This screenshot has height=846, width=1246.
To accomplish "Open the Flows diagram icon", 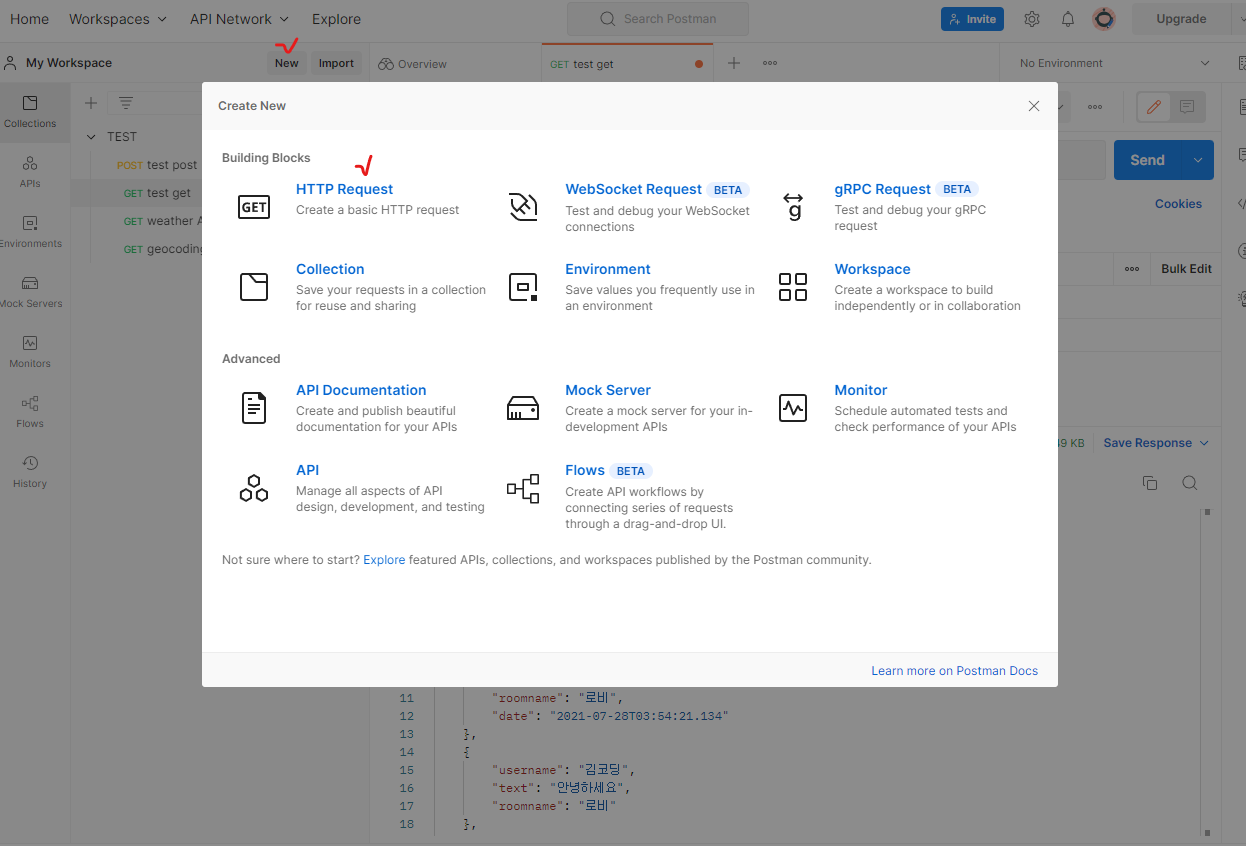I will 523,488.
